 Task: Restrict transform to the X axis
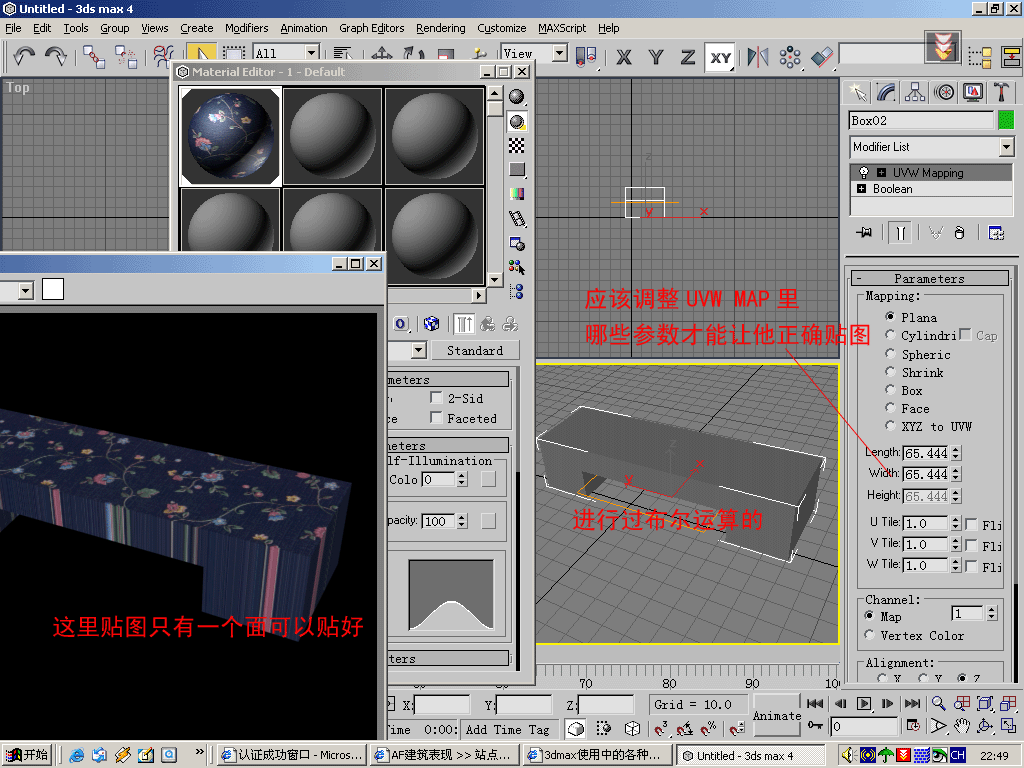click(x=624, y=57)
